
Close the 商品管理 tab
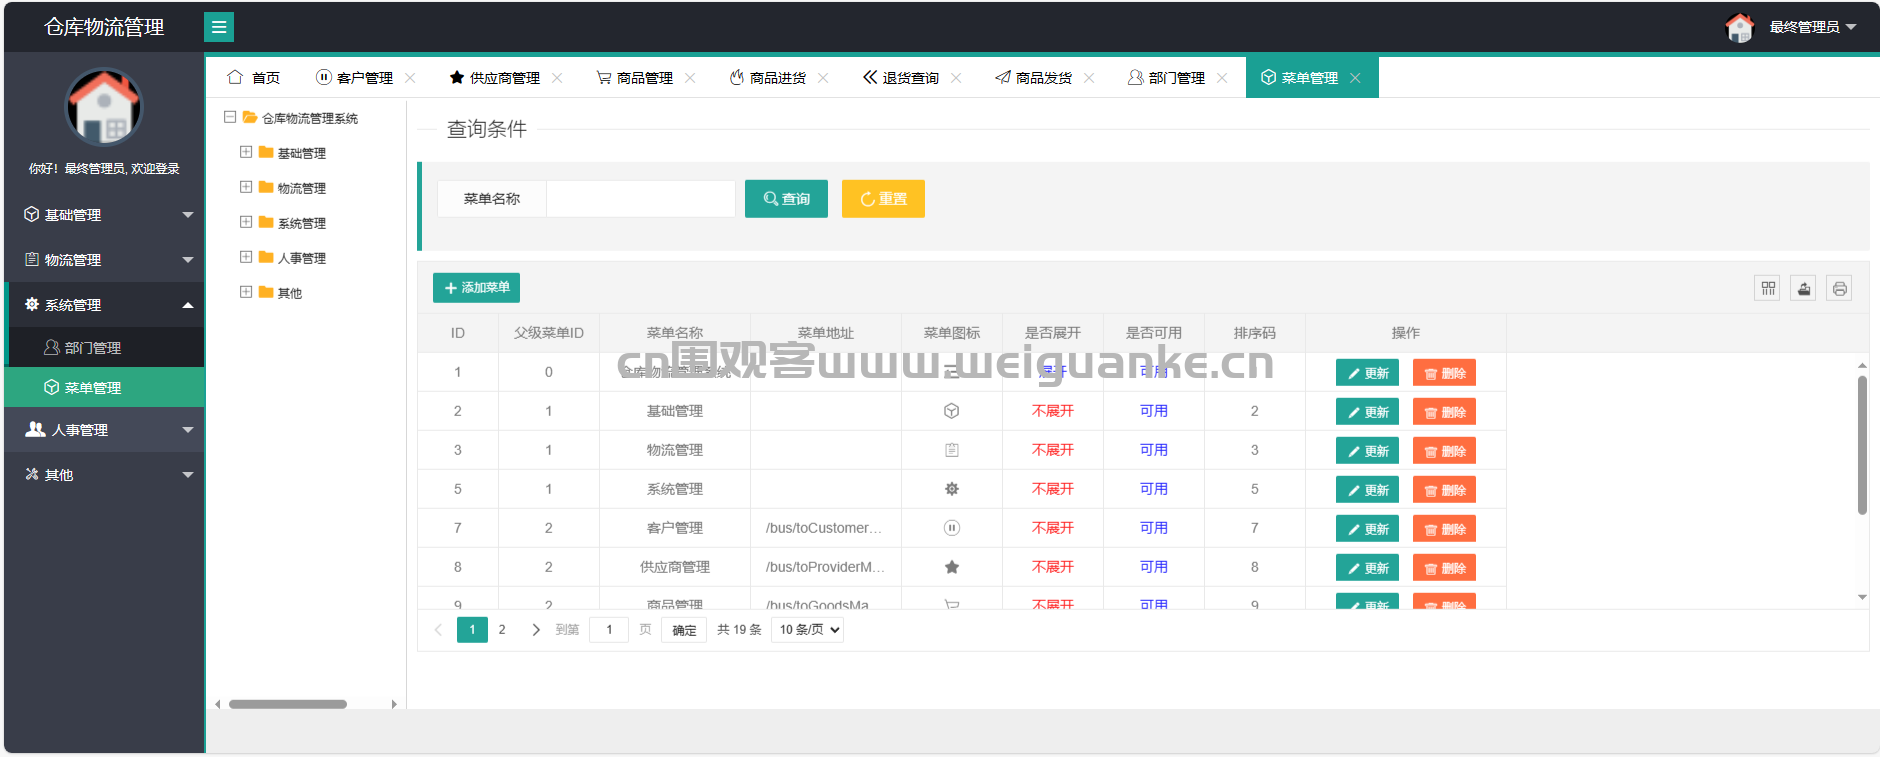690,78
